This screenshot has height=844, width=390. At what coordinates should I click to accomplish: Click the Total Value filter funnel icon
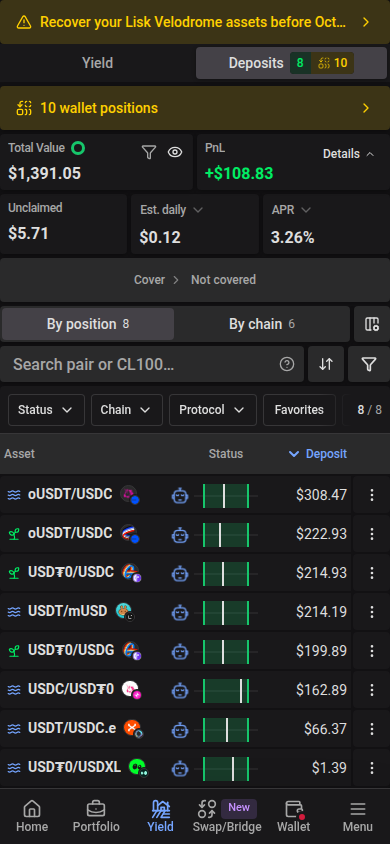click(148, 153)
